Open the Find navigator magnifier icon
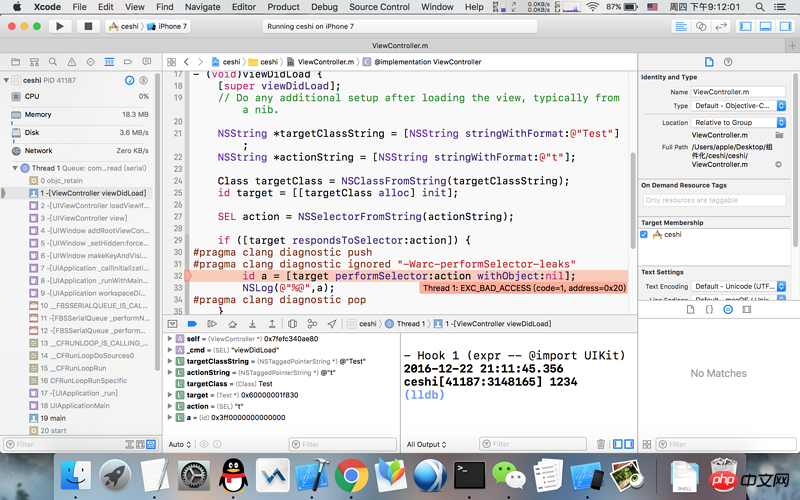The height and width of the screenshot is (500, 800). coord(50,61)
